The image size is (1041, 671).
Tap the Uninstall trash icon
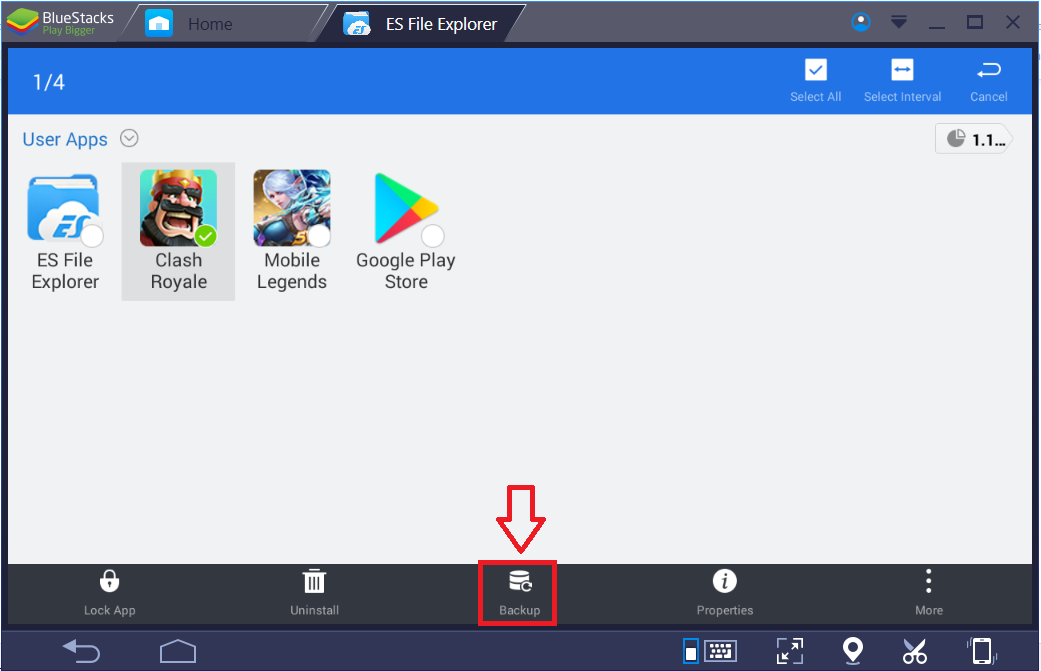point(314,581)
